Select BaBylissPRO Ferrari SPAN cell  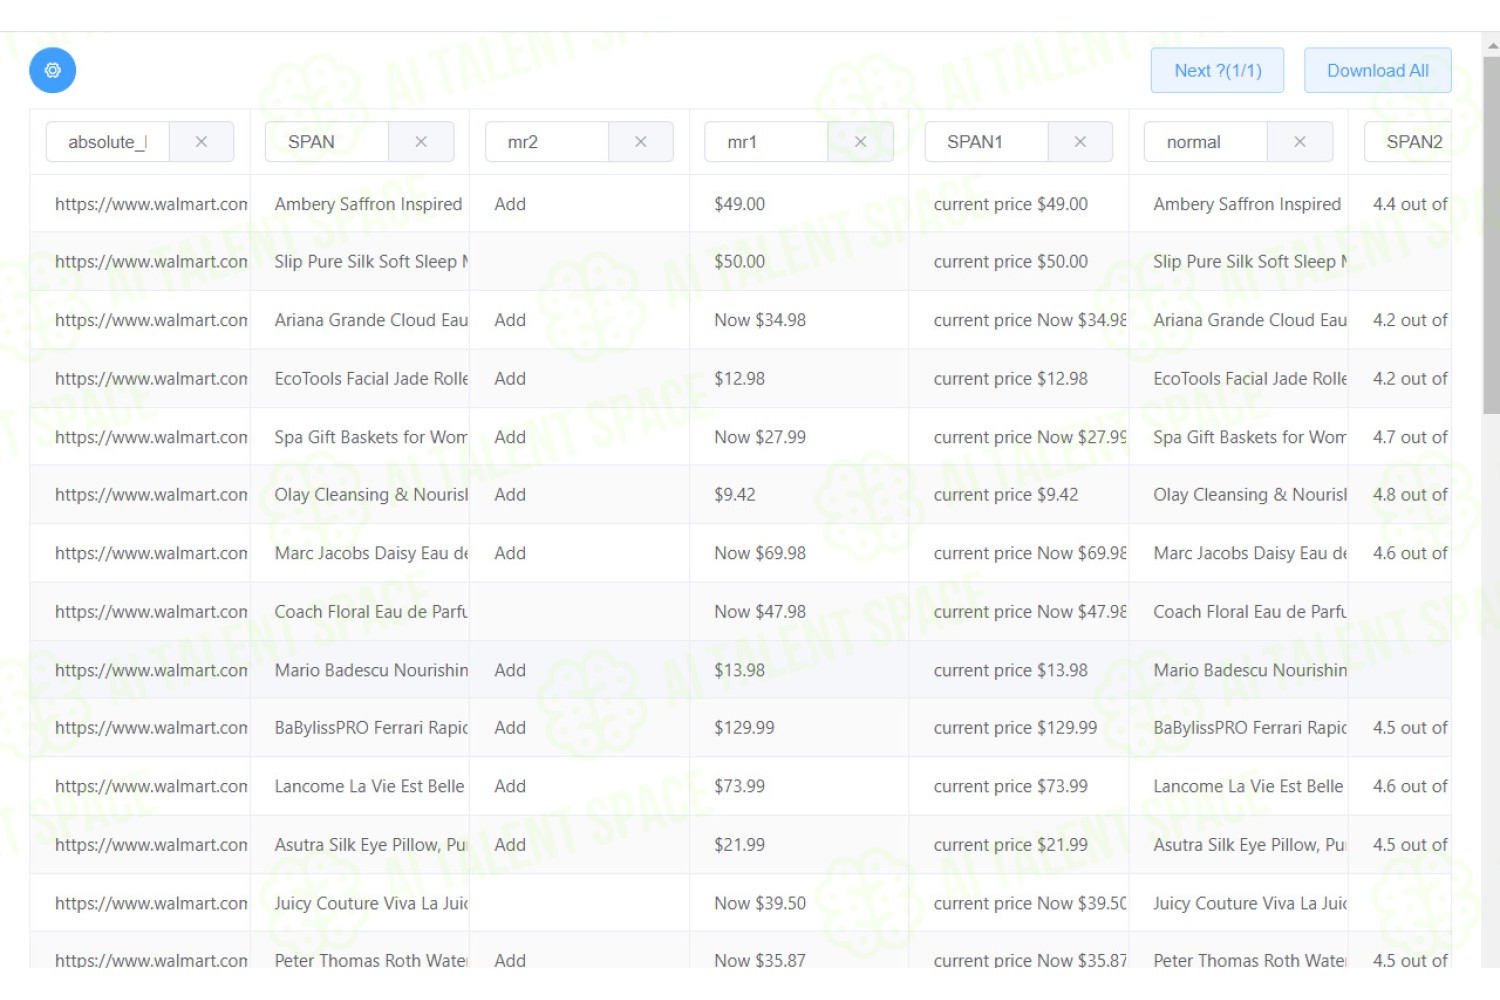(x=360, y=728)
